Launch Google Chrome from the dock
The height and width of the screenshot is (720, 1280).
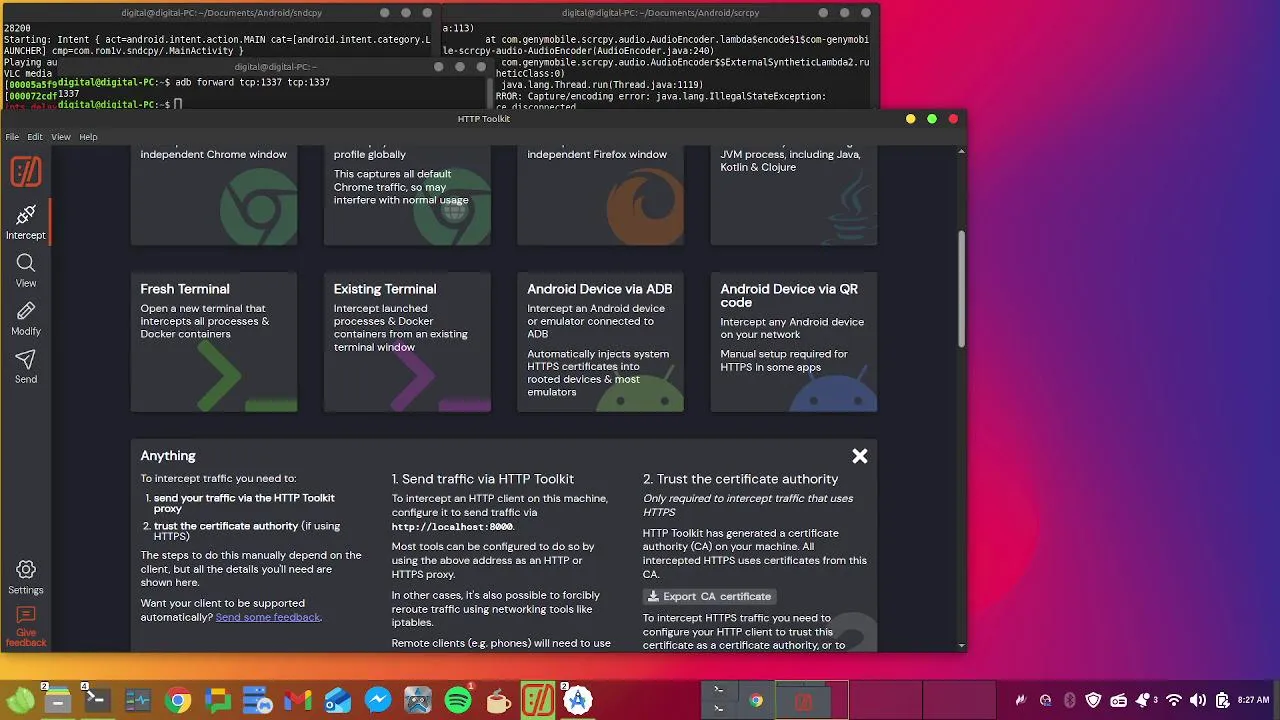click(x=178, y=701)
